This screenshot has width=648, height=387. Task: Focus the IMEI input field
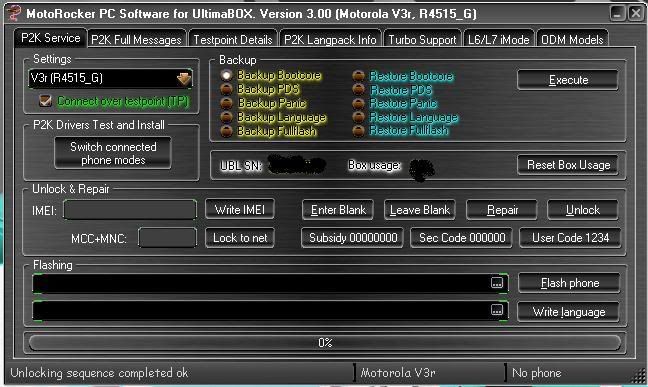[130, 210]
